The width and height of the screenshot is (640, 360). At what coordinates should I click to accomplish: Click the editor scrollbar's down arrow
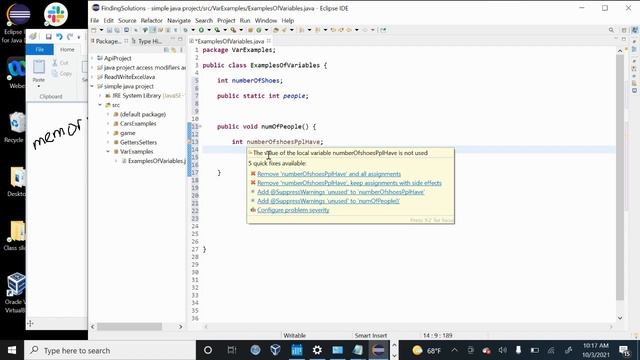pyautogui.click(x=620, y=318)
